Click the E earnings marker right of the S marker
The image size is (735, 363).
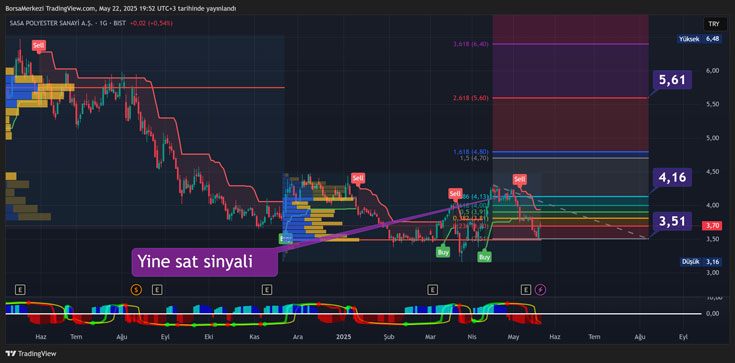(x=157, y=290)
